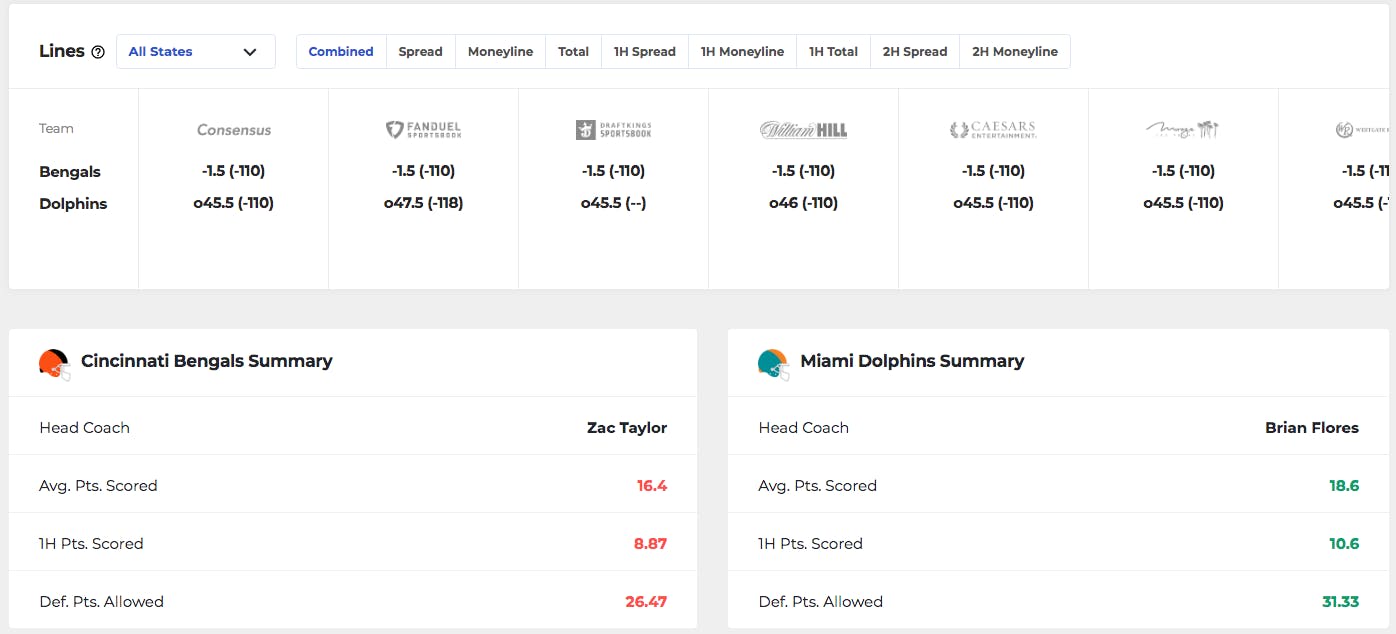Click the Lines help question mark icon
The height and width of the screenshot is (634, 1396).
98,52
